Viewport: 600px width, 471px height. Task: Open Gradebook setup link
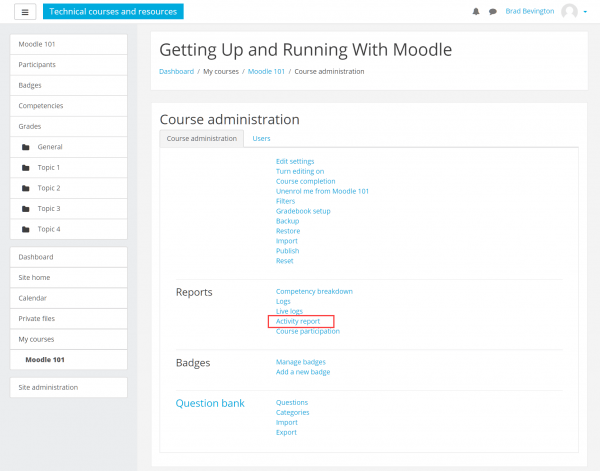[x=303, y=211]
